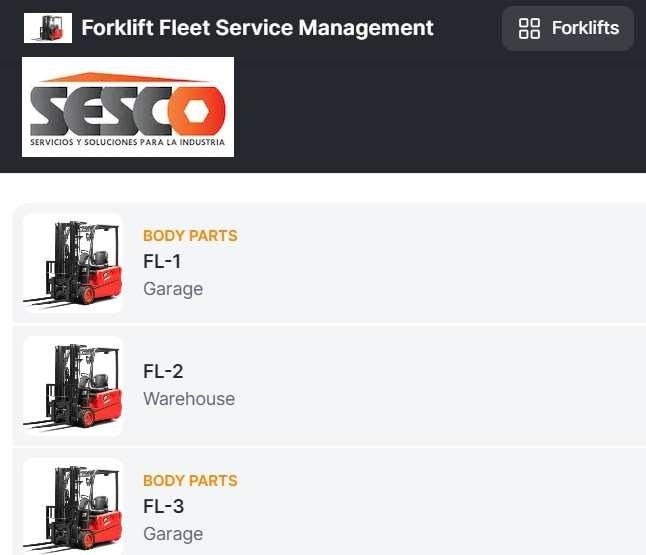Image resolution: width=646 pixels, height=555 pixels.
Task: Click the small forklift icon in the header
Action: tap(48, 28)
